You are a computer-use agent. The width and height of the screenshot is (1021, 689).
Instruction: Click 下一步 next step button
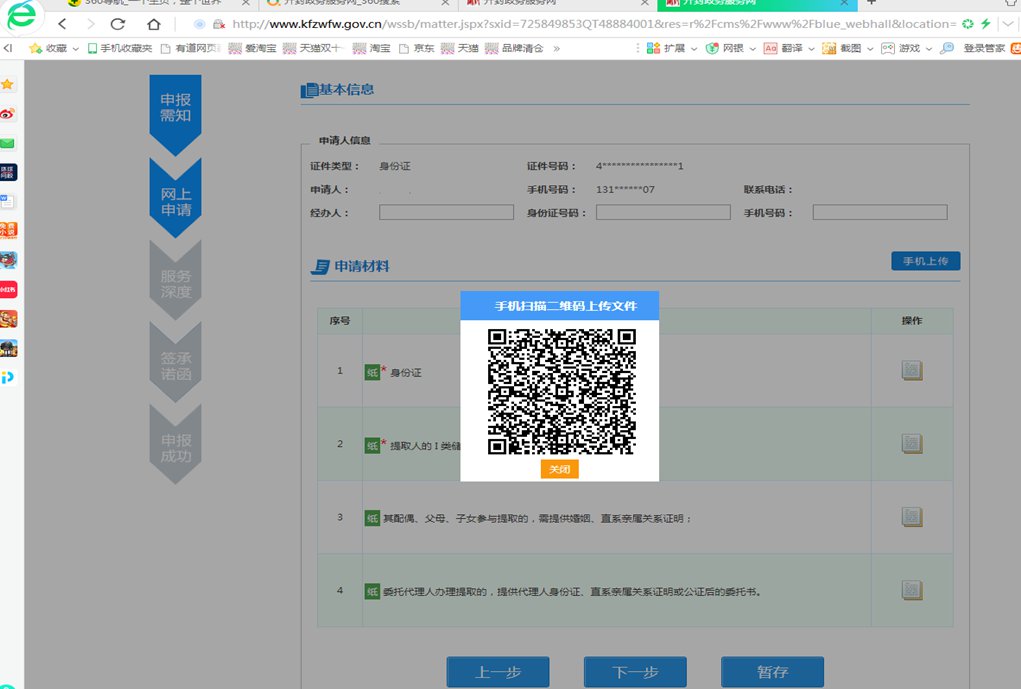[x=636, y=672]
